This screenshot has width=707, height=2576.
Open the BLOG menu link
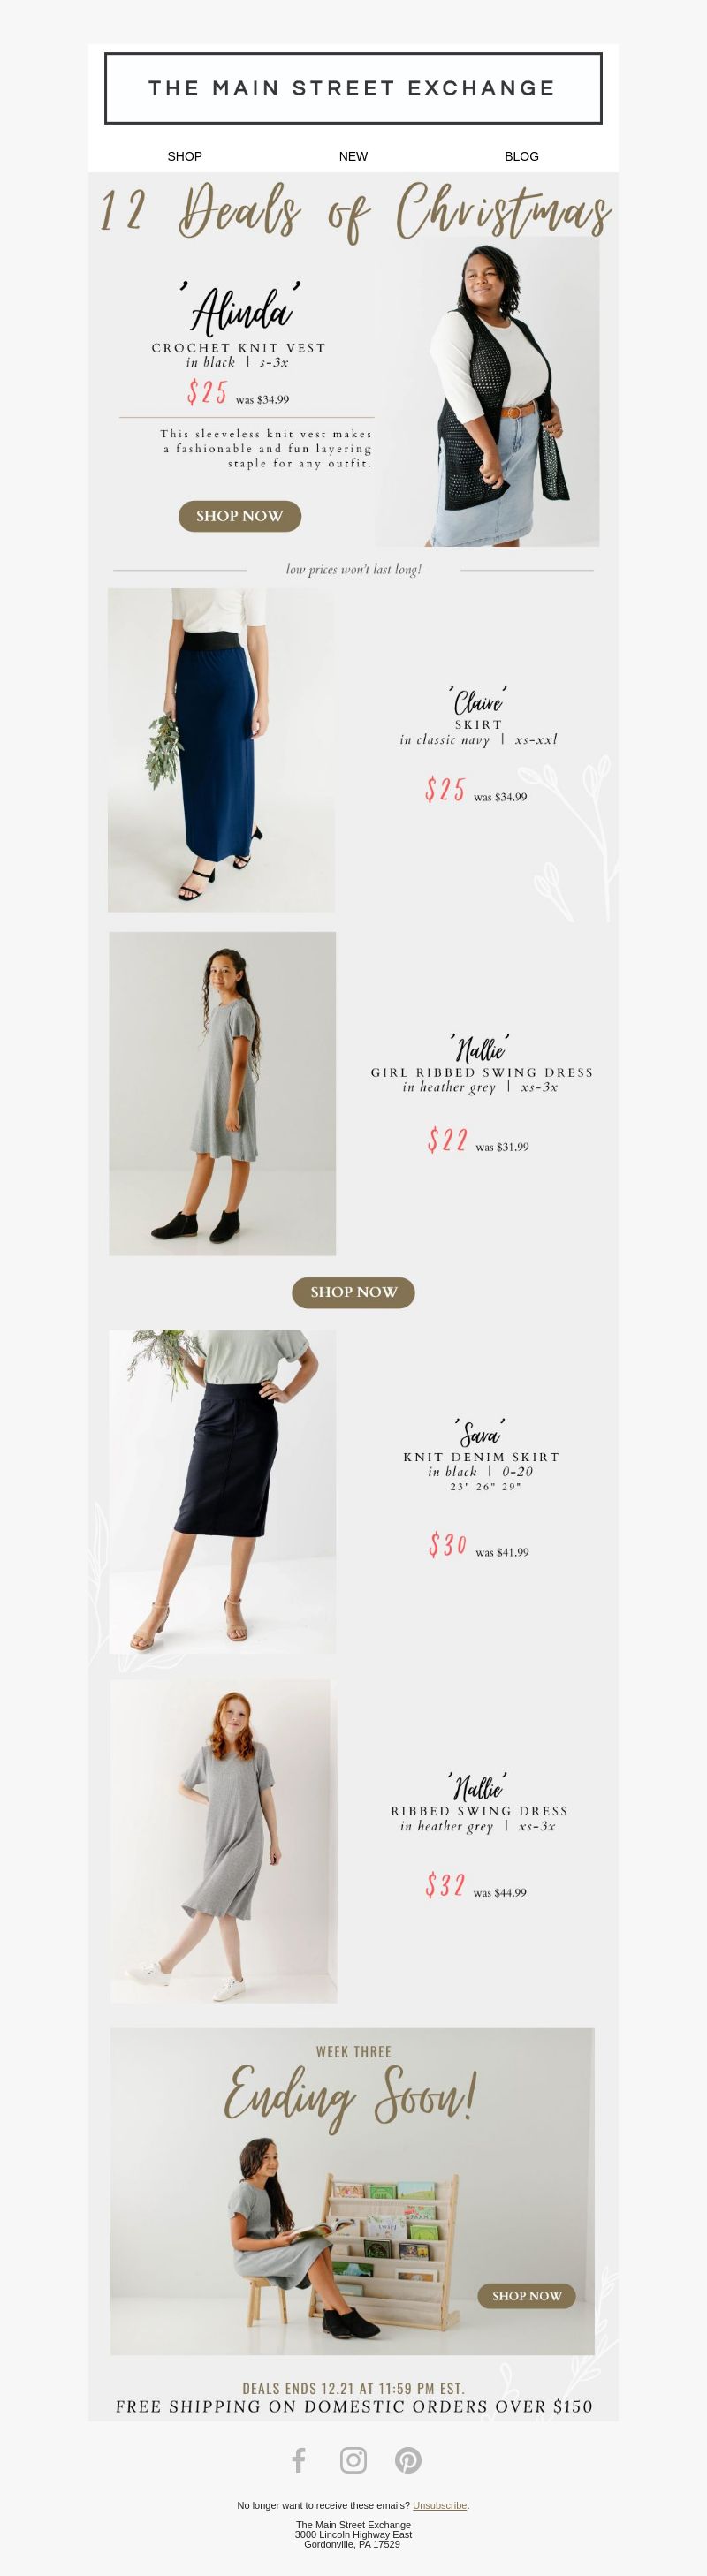click(522, 156)
